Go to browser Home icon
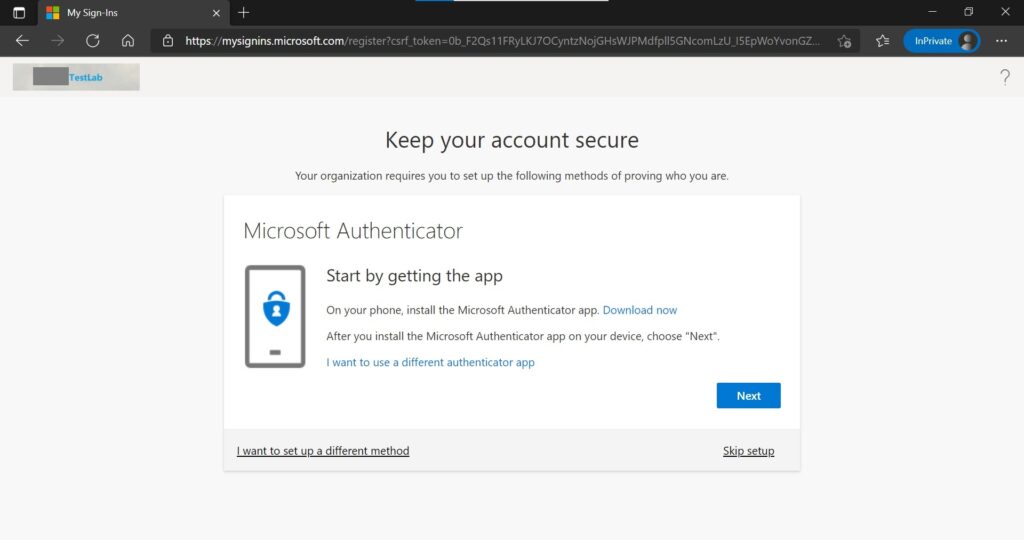Screen dimensions: 1024x540 pos(128,41)
